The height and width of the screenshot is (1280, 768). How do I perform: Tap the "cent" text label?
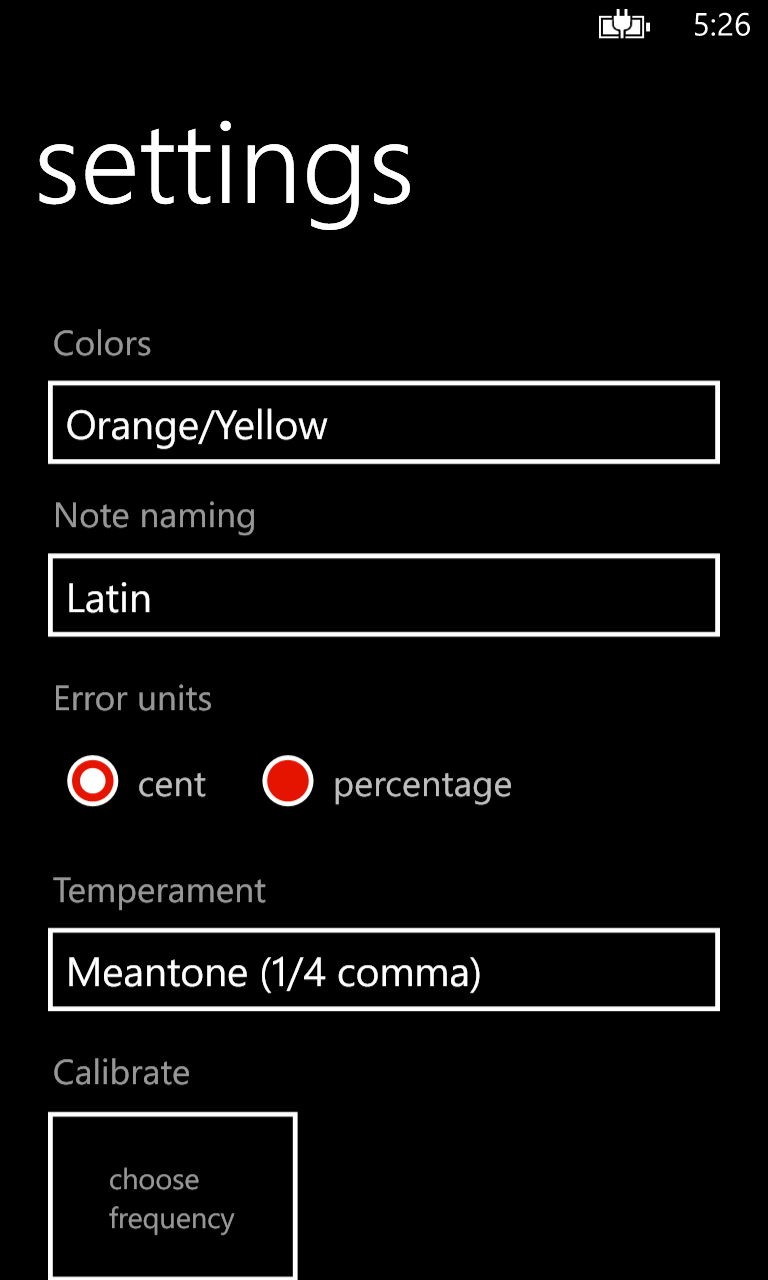pyautogui.click(x=172, y=785)
